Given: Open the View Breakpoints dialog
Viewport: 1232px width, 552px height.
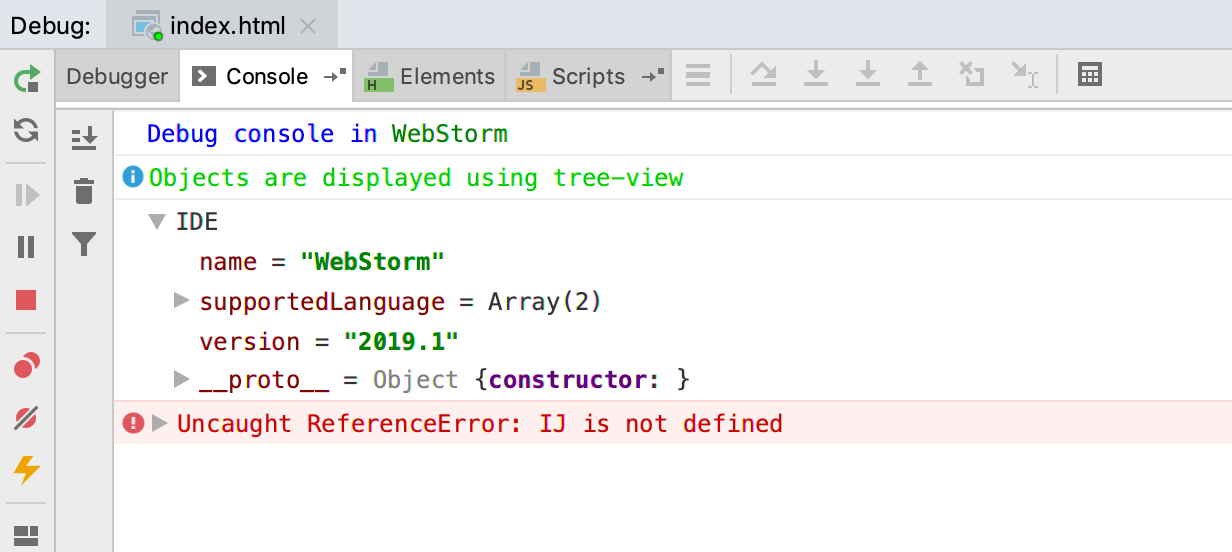Looking at the screenshot, I should (x=27, y=366).
